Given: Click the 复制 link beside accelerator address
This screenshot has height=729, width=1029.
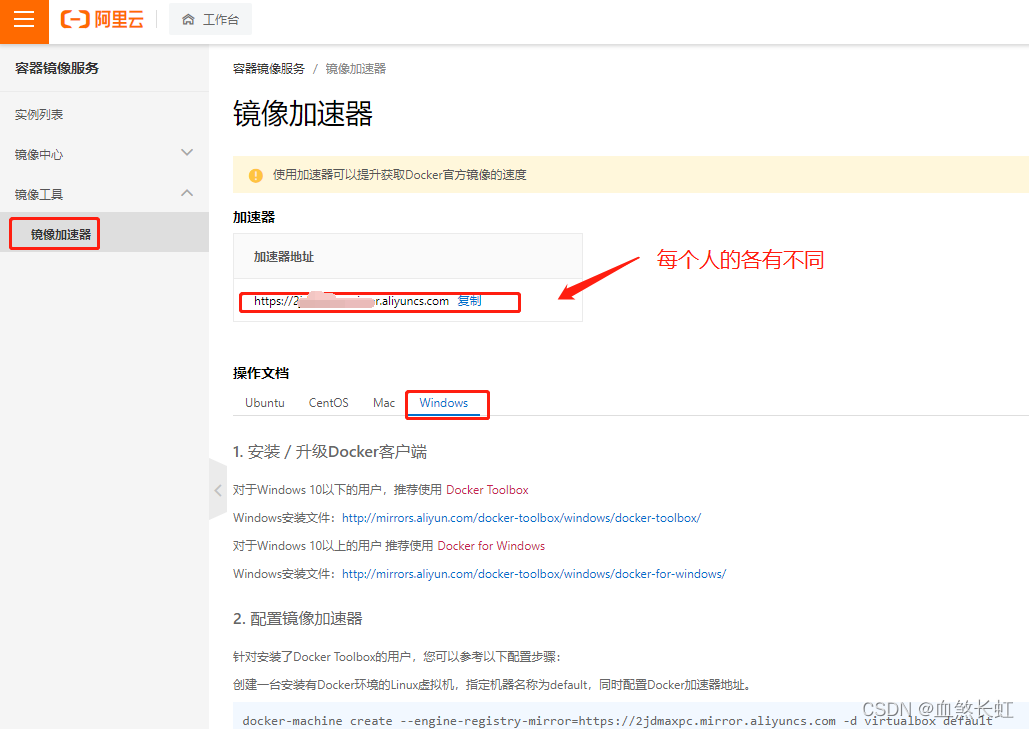Looking at the screenshot, I should (469, 301).
